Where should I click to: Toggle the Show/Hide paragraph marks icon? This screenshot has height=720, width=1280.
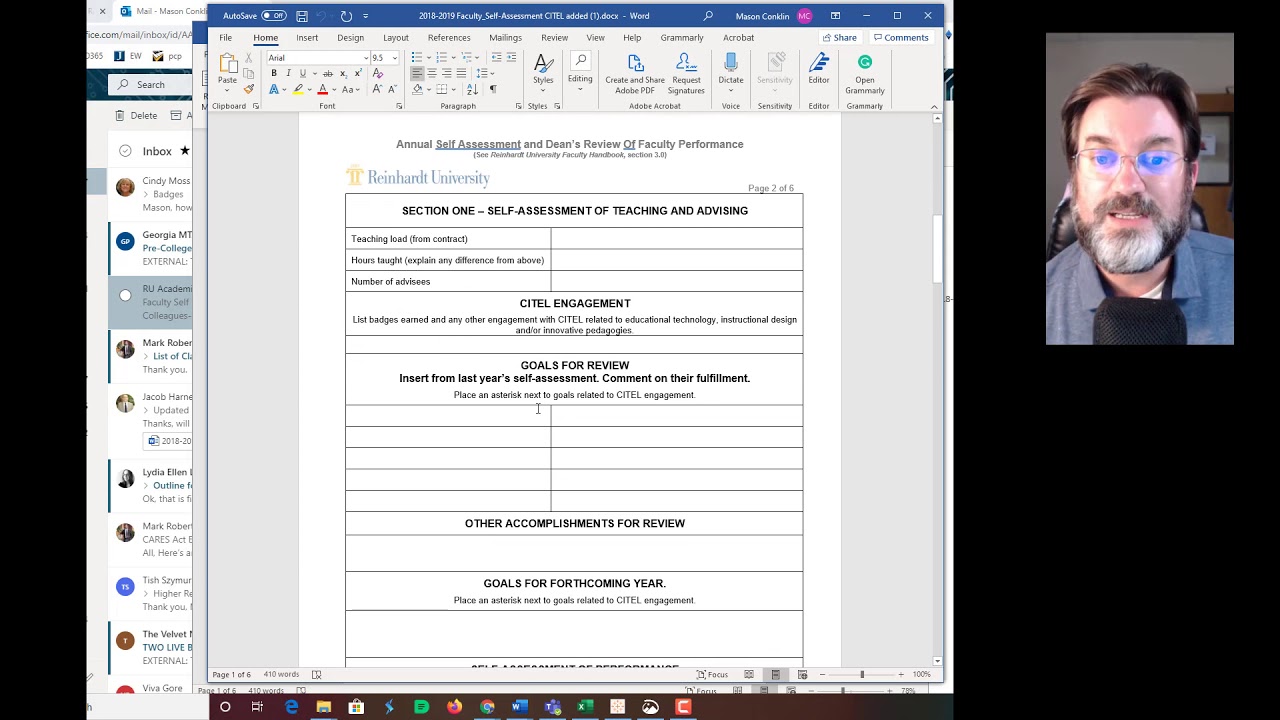pos(492,89)
